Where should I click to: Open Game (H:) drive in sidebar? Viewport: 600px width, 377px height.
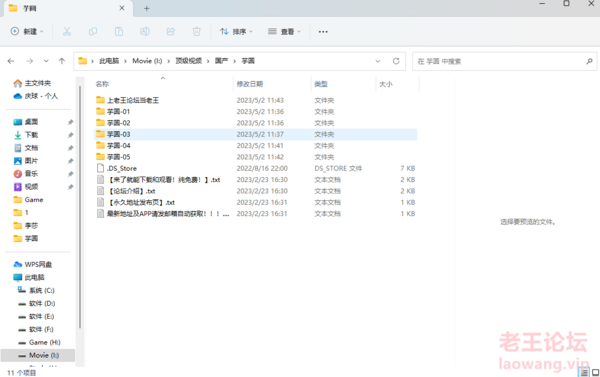pyautogui.click(x=39, y=343)
